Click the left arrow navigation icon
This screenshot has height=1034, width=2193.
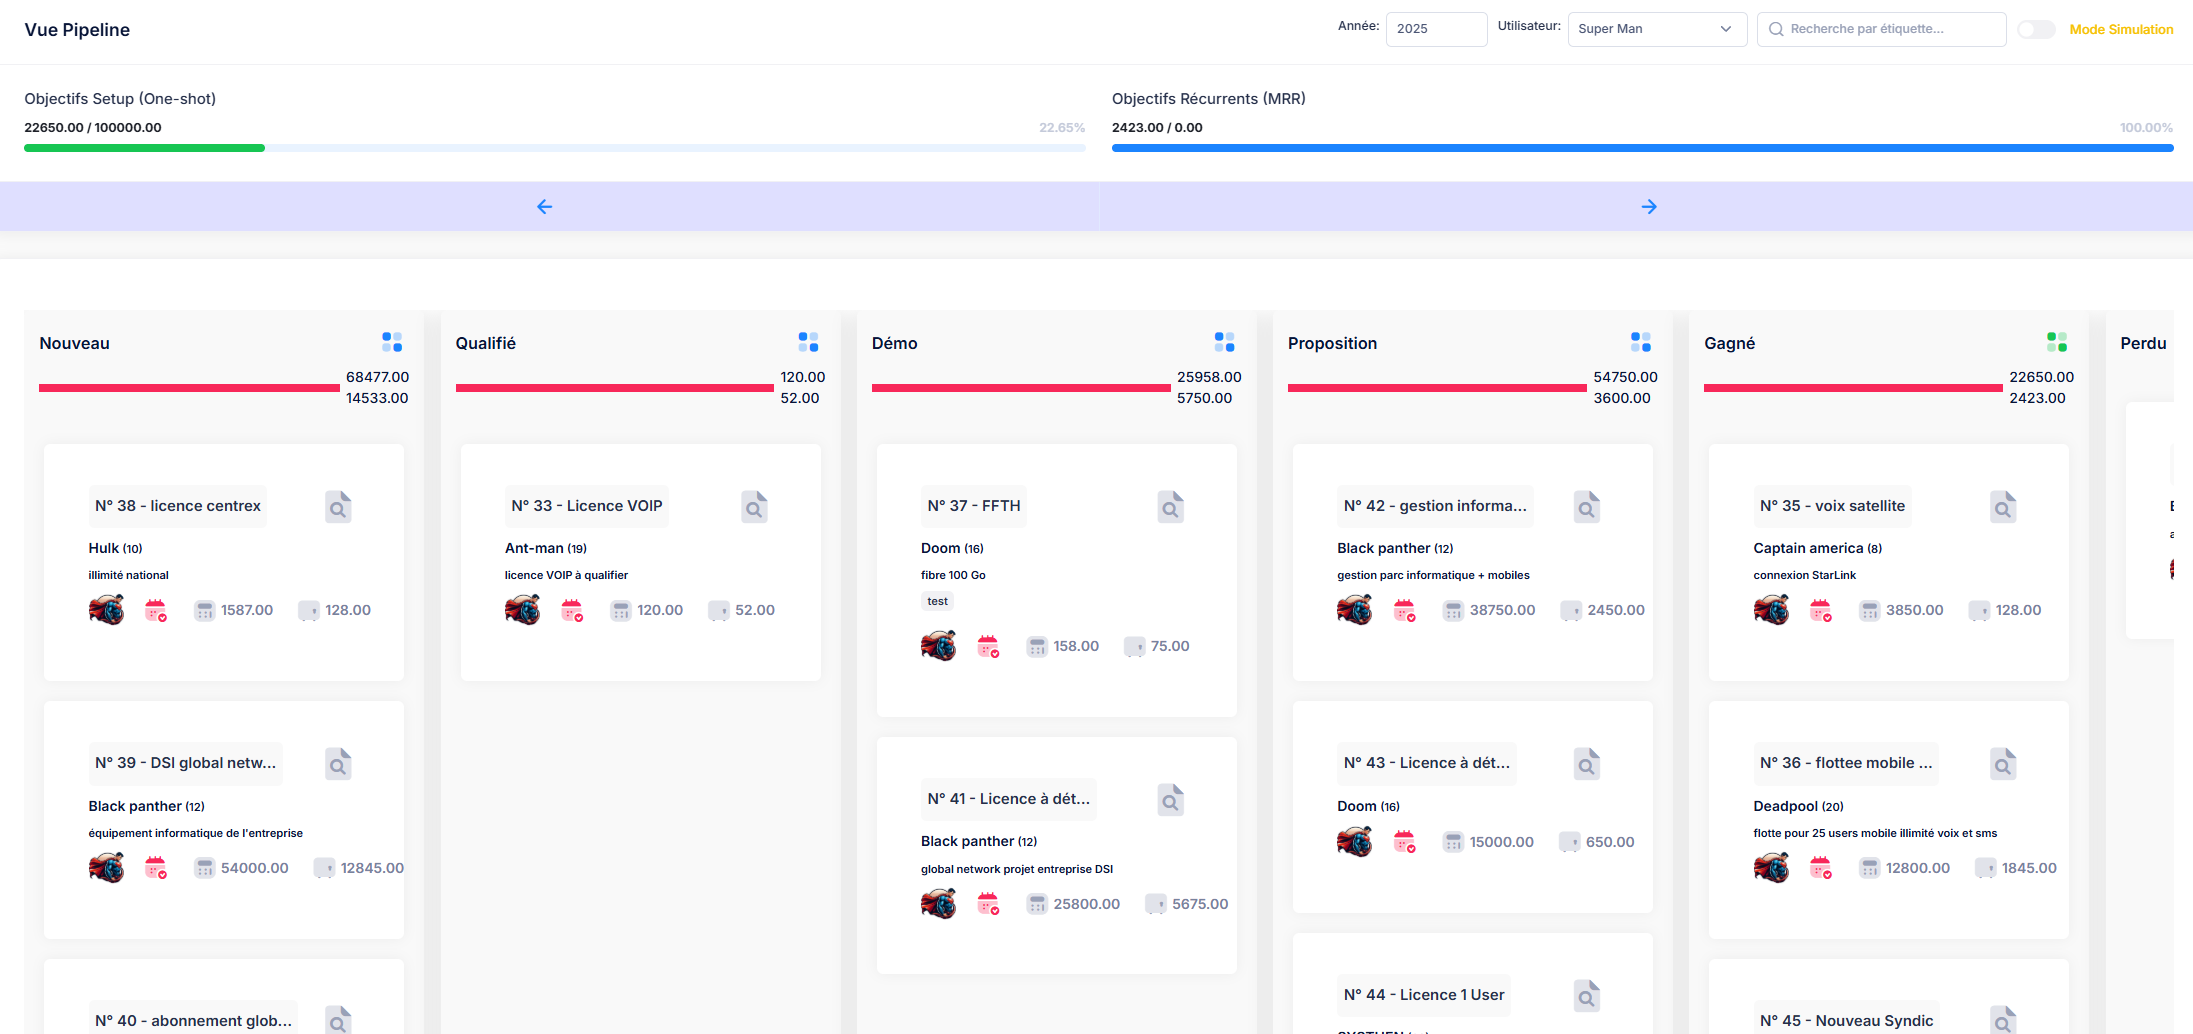point(544,207)
